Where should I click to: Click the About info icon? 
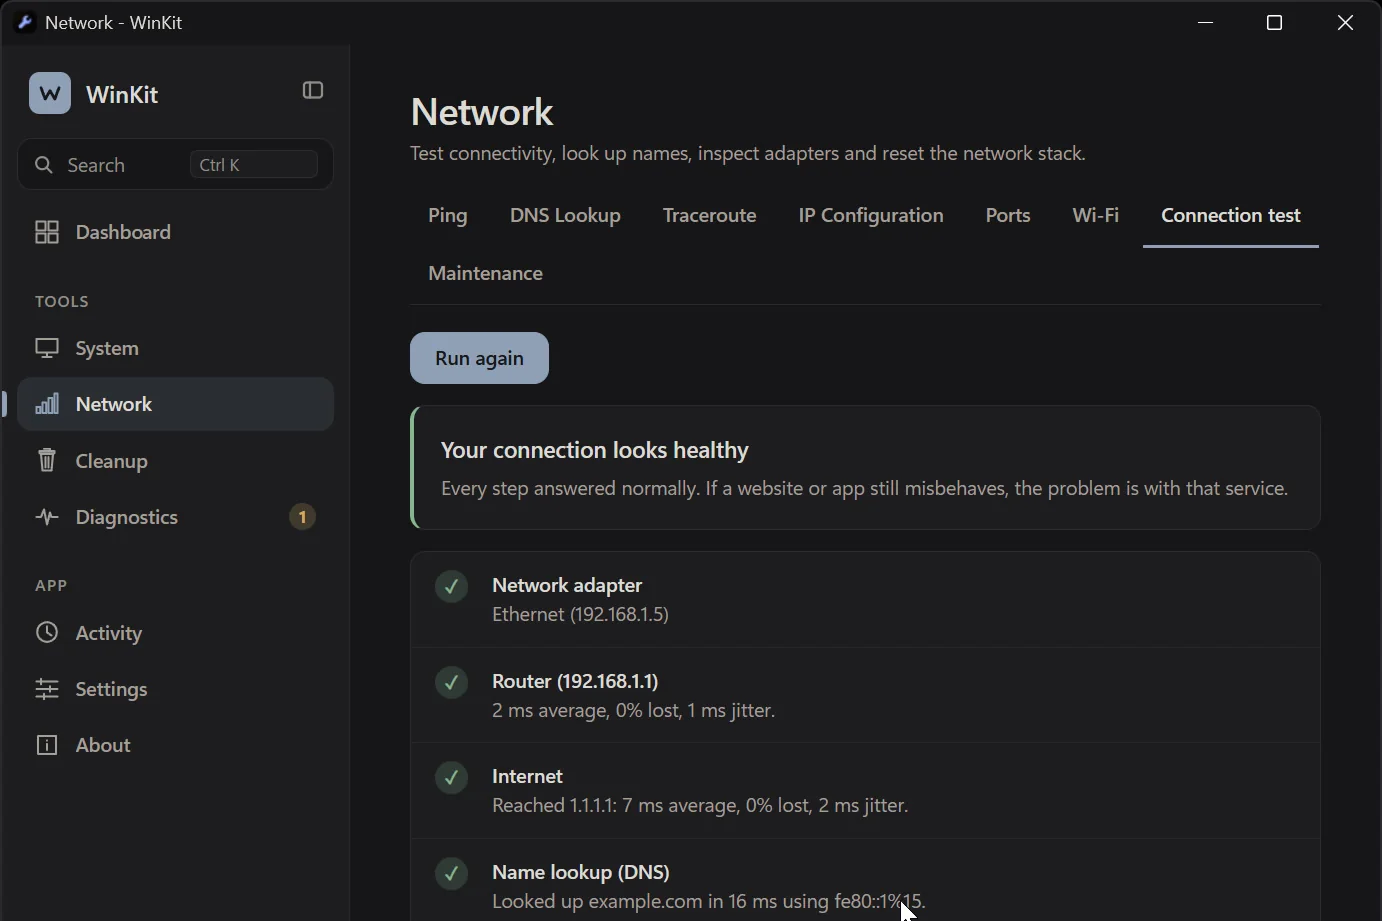47,745
